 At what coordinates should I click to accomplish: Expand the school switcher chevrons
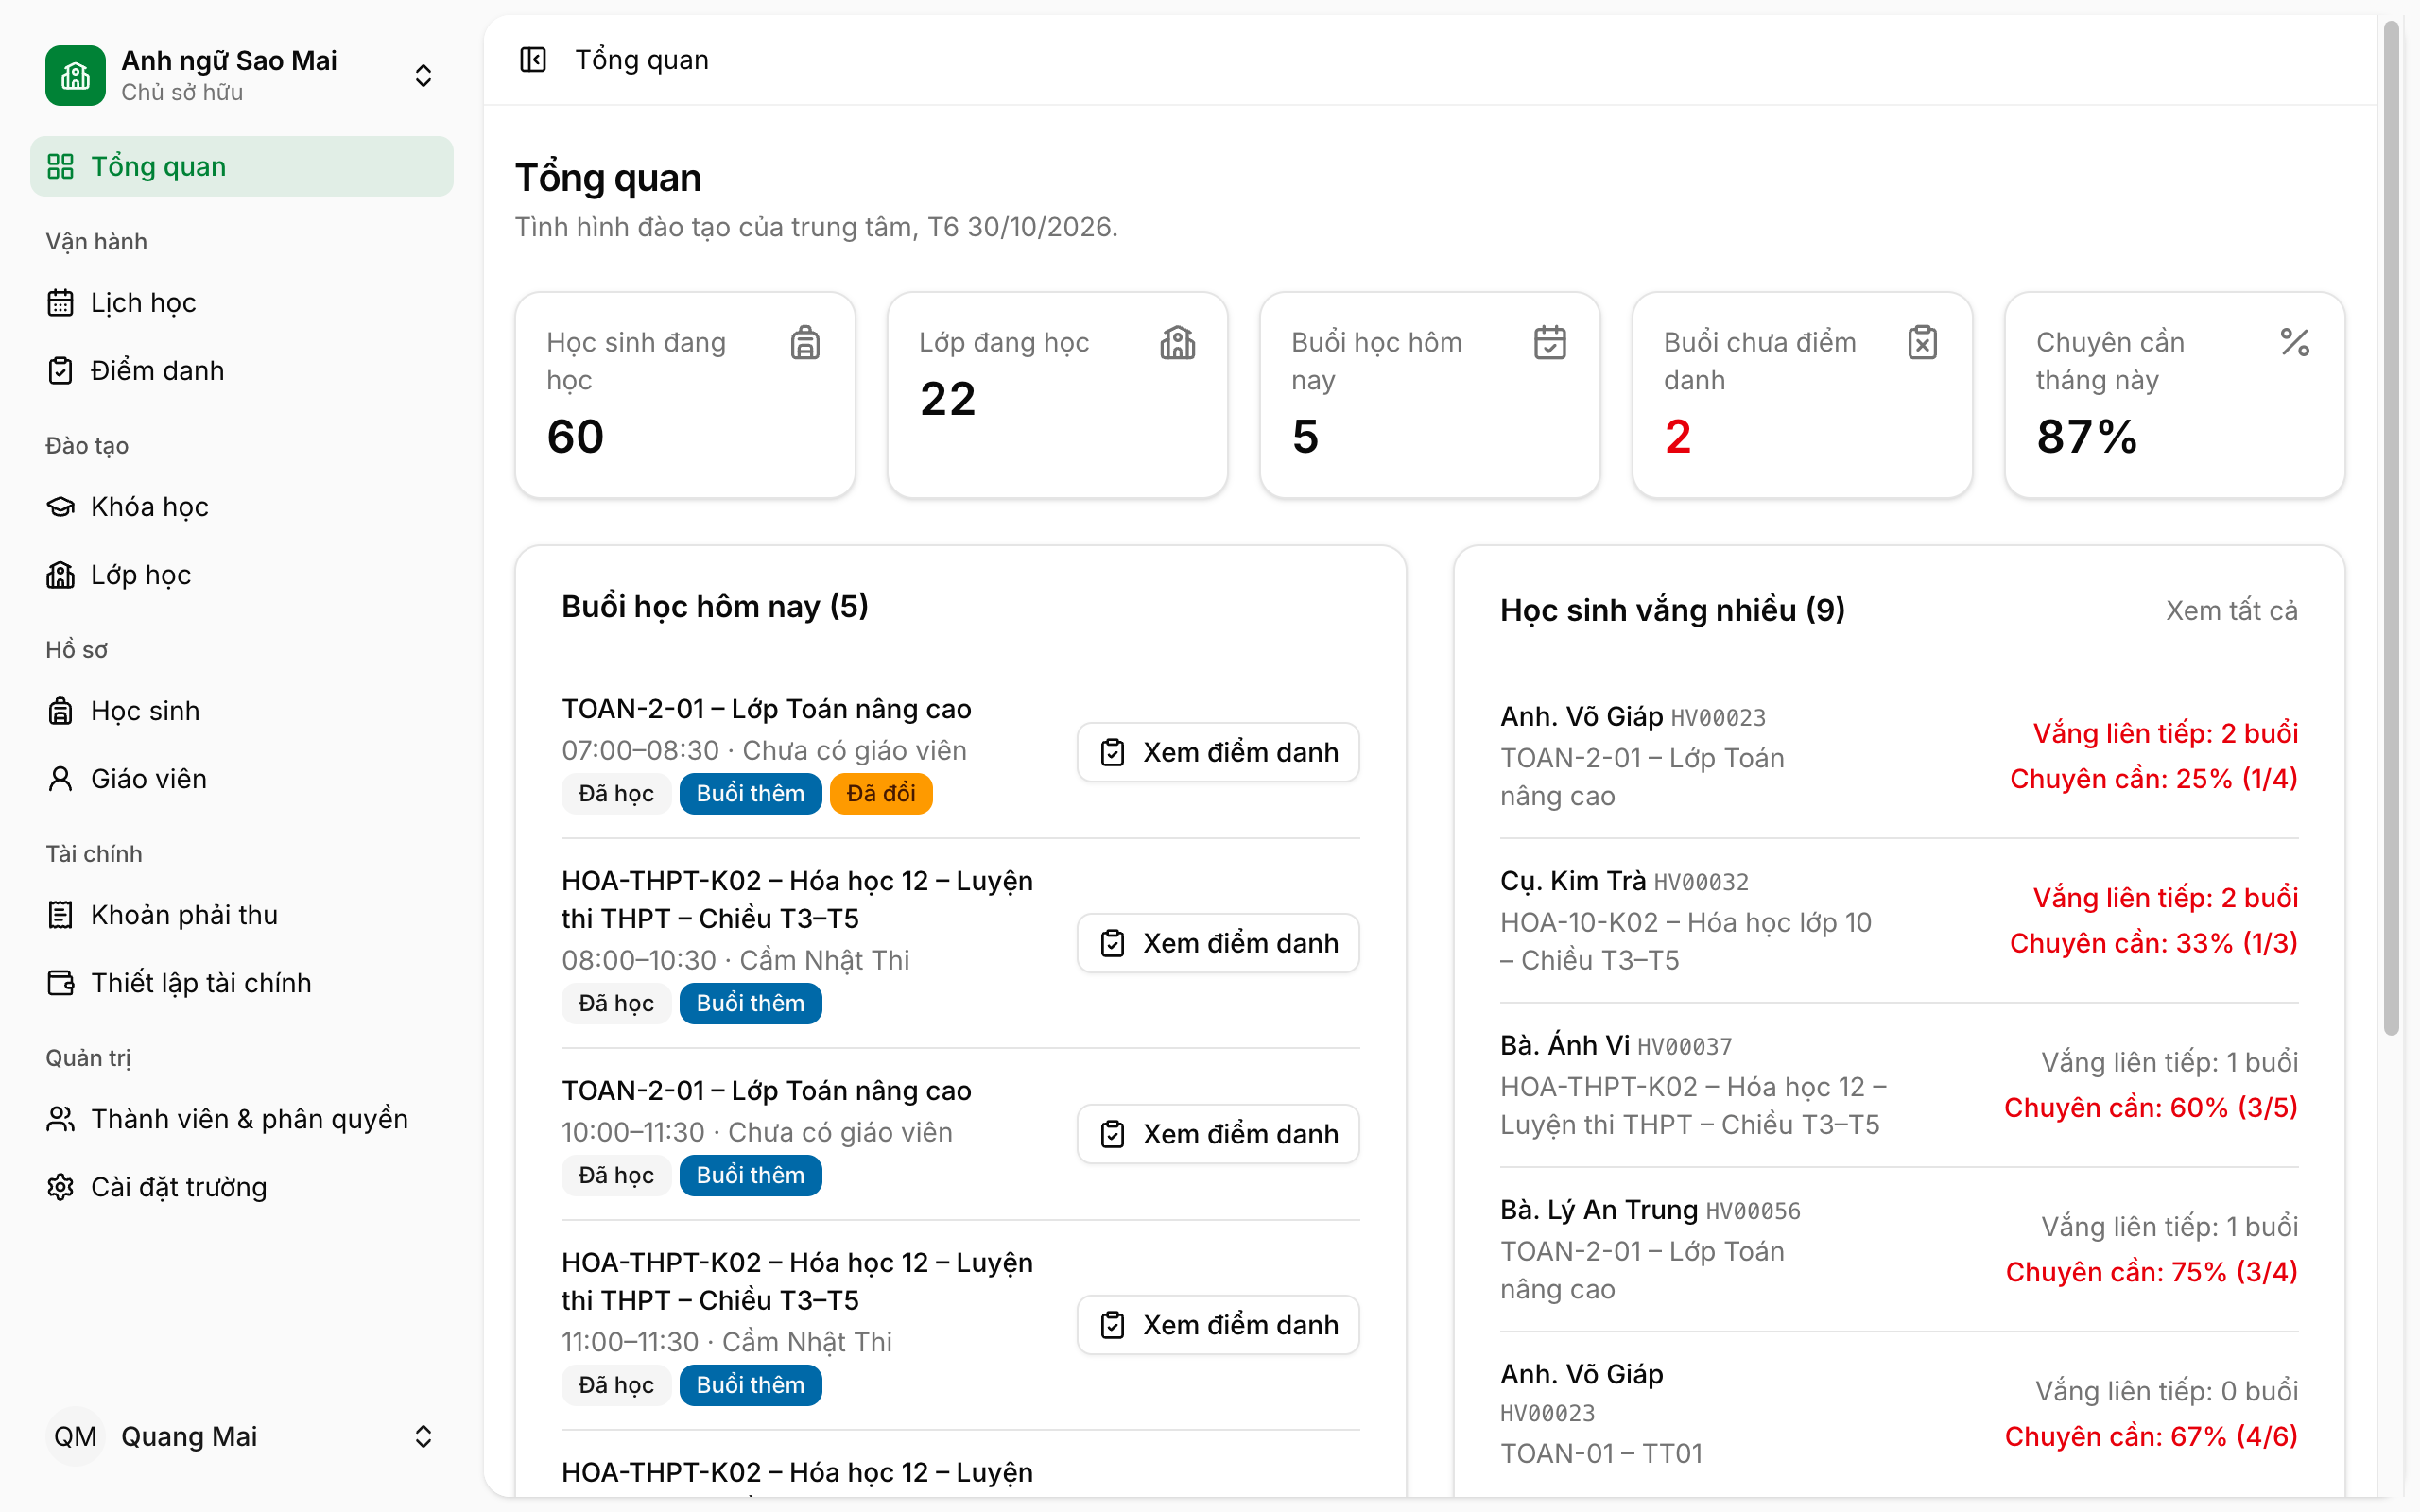[423, 75]
